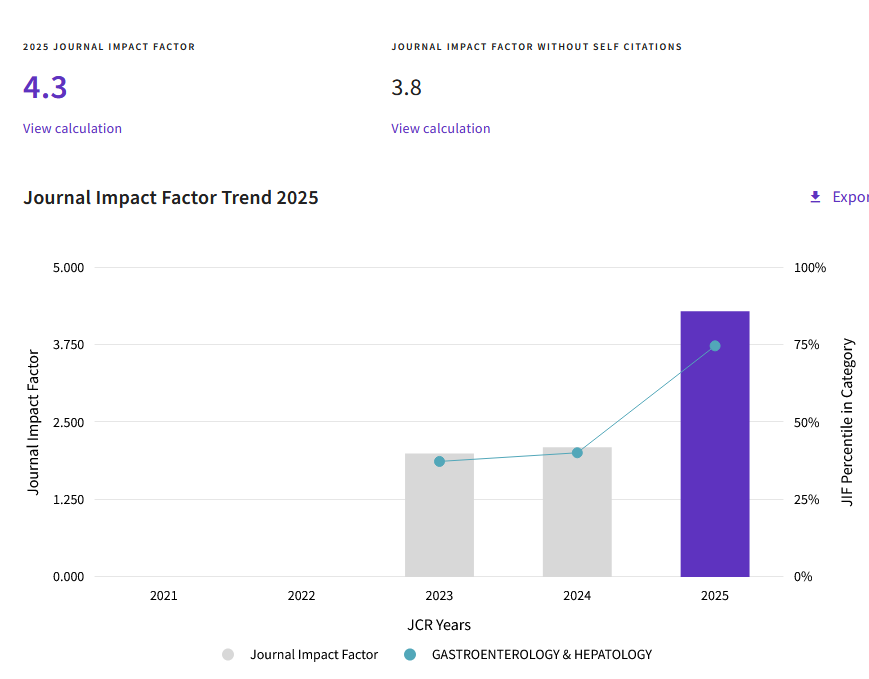Click the Journal Impact Factor legend label
869x679 pixels.
[314, 655]
